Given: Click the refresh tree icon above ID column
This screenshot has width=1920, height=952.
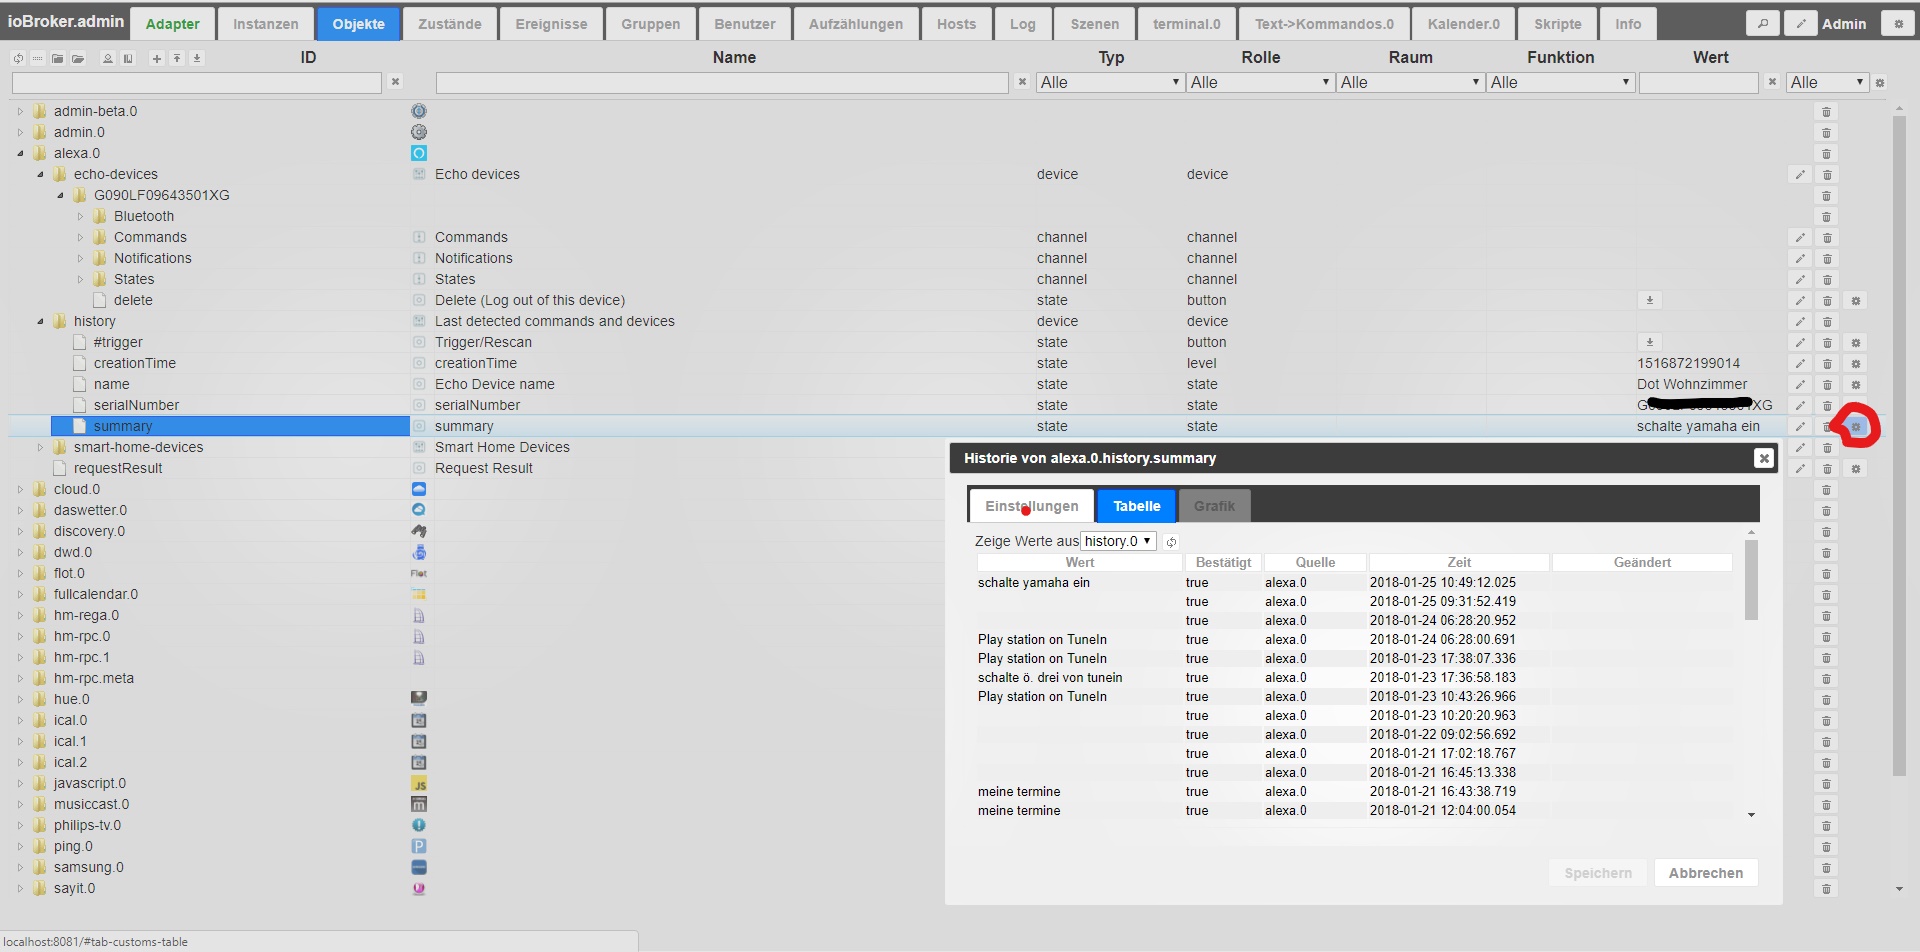Looking at the screenshot, I should tap(18, 59).
